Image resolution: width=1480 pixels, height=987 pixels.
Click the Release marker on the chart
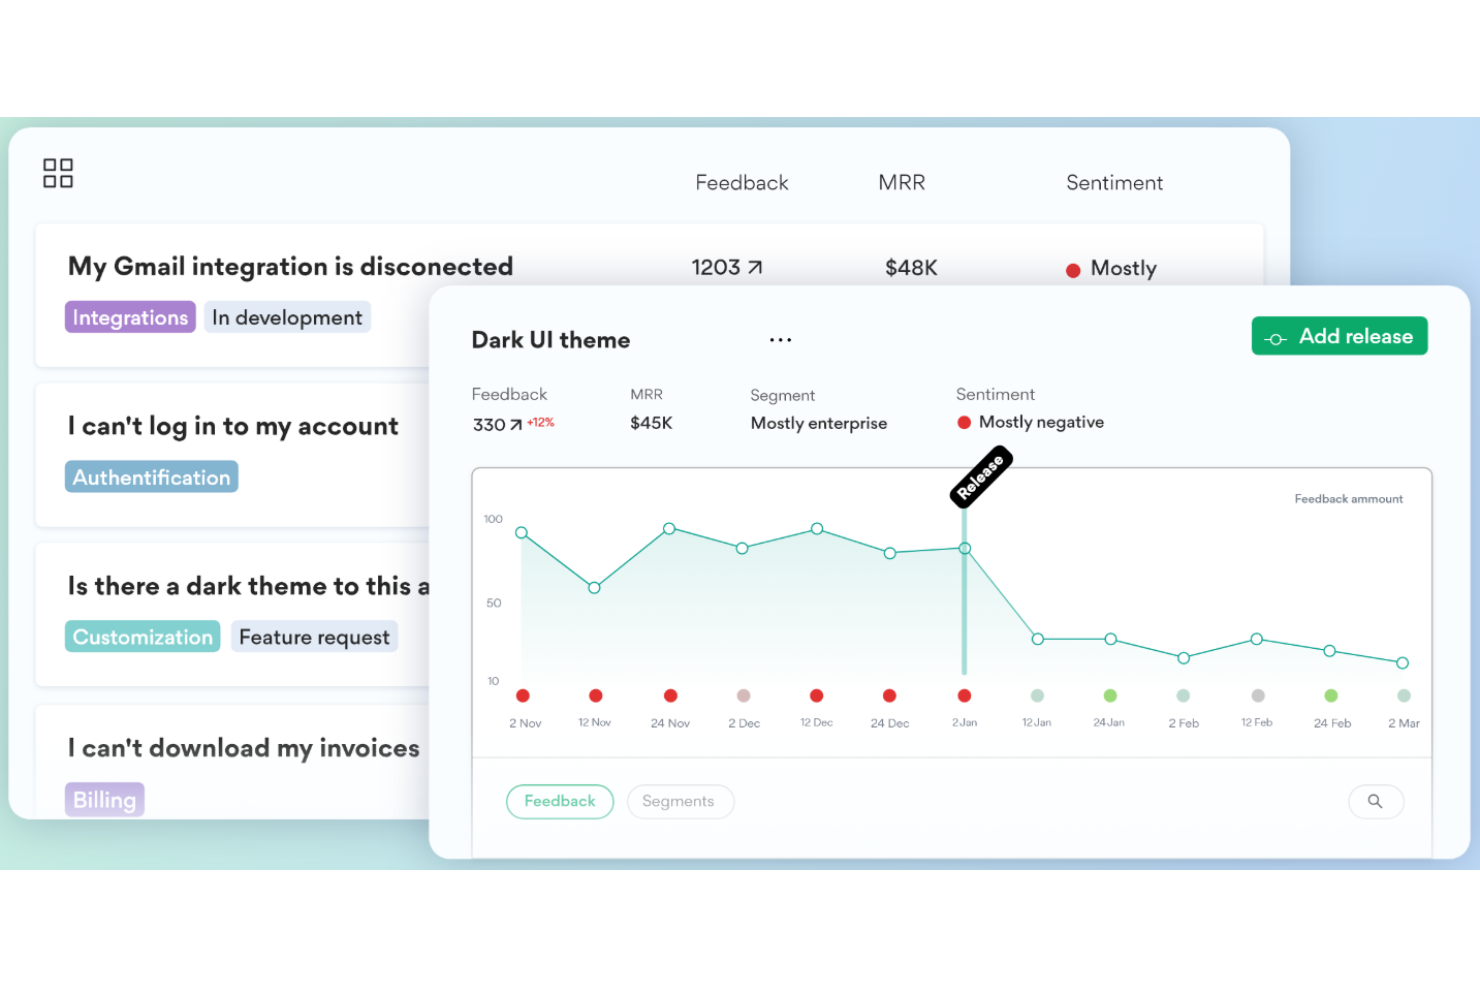[x=981, y=476]
